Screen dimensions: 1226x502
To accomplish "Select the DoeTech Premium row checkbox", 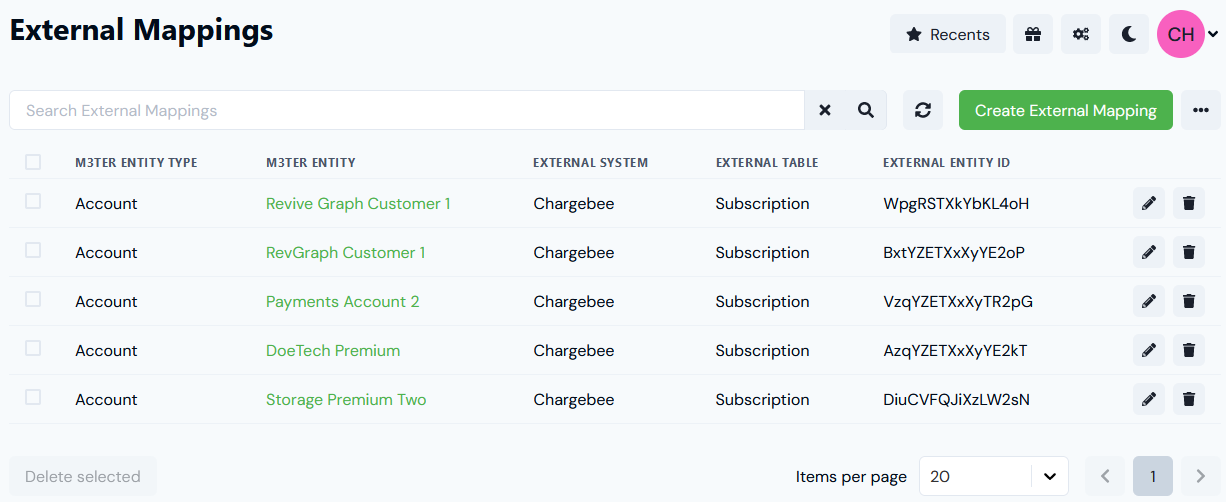I will pos(33,348).
